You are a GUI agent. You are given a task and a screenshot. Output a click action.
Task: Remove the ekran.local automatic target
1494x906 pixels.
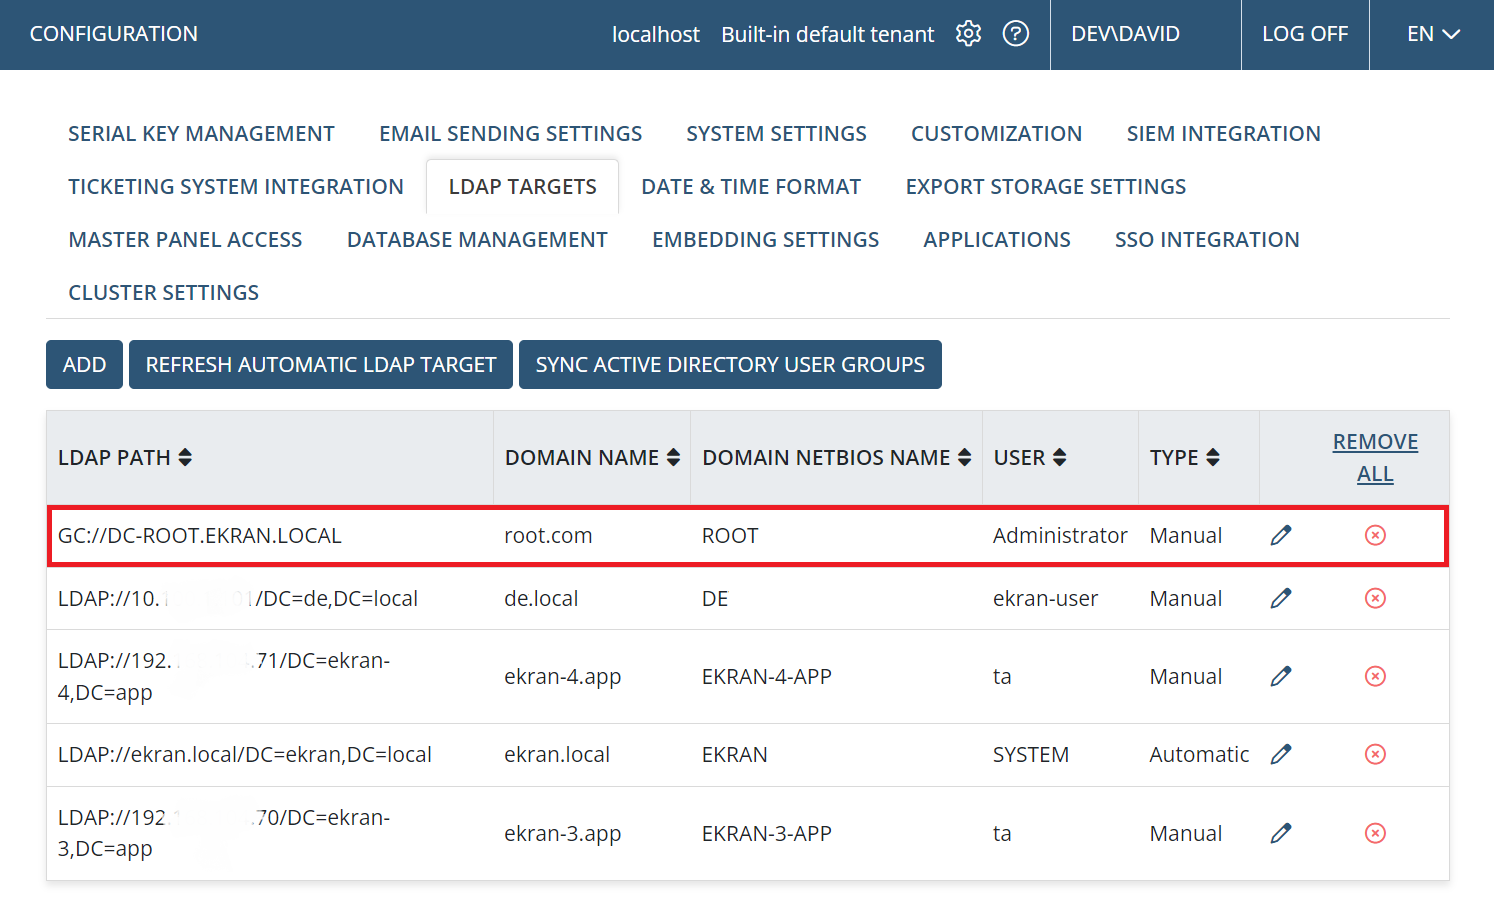pyautogui.click(x=1375, y=754)
